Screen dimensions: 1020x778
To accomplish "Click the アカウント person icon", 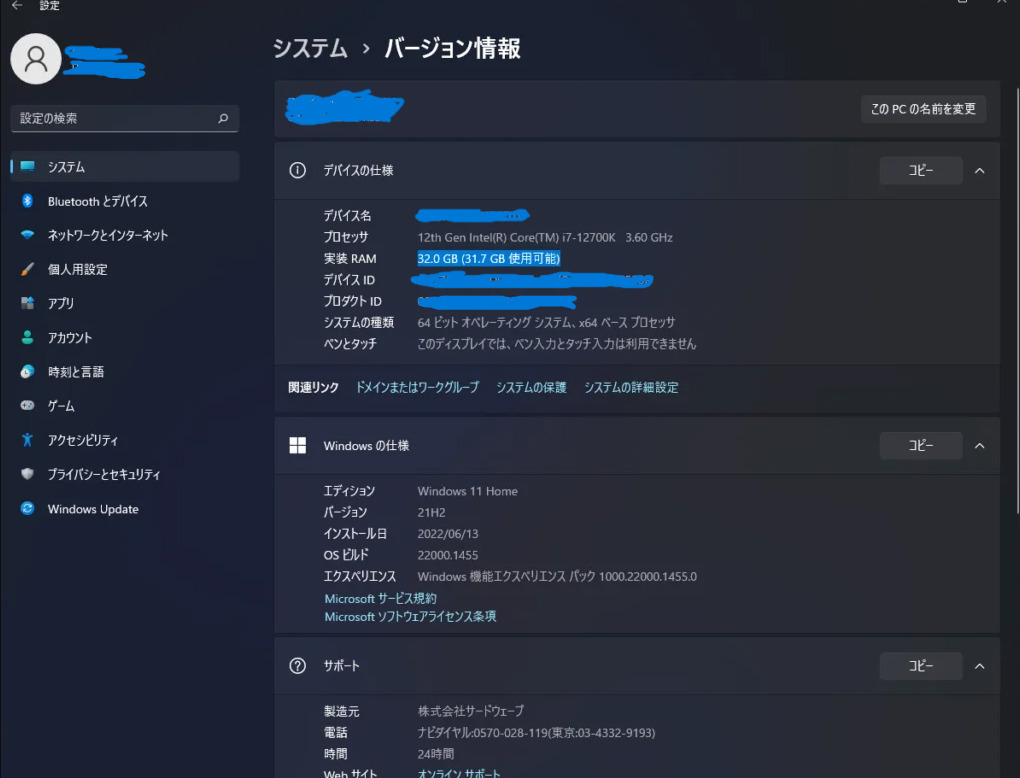I will [27, 338].
